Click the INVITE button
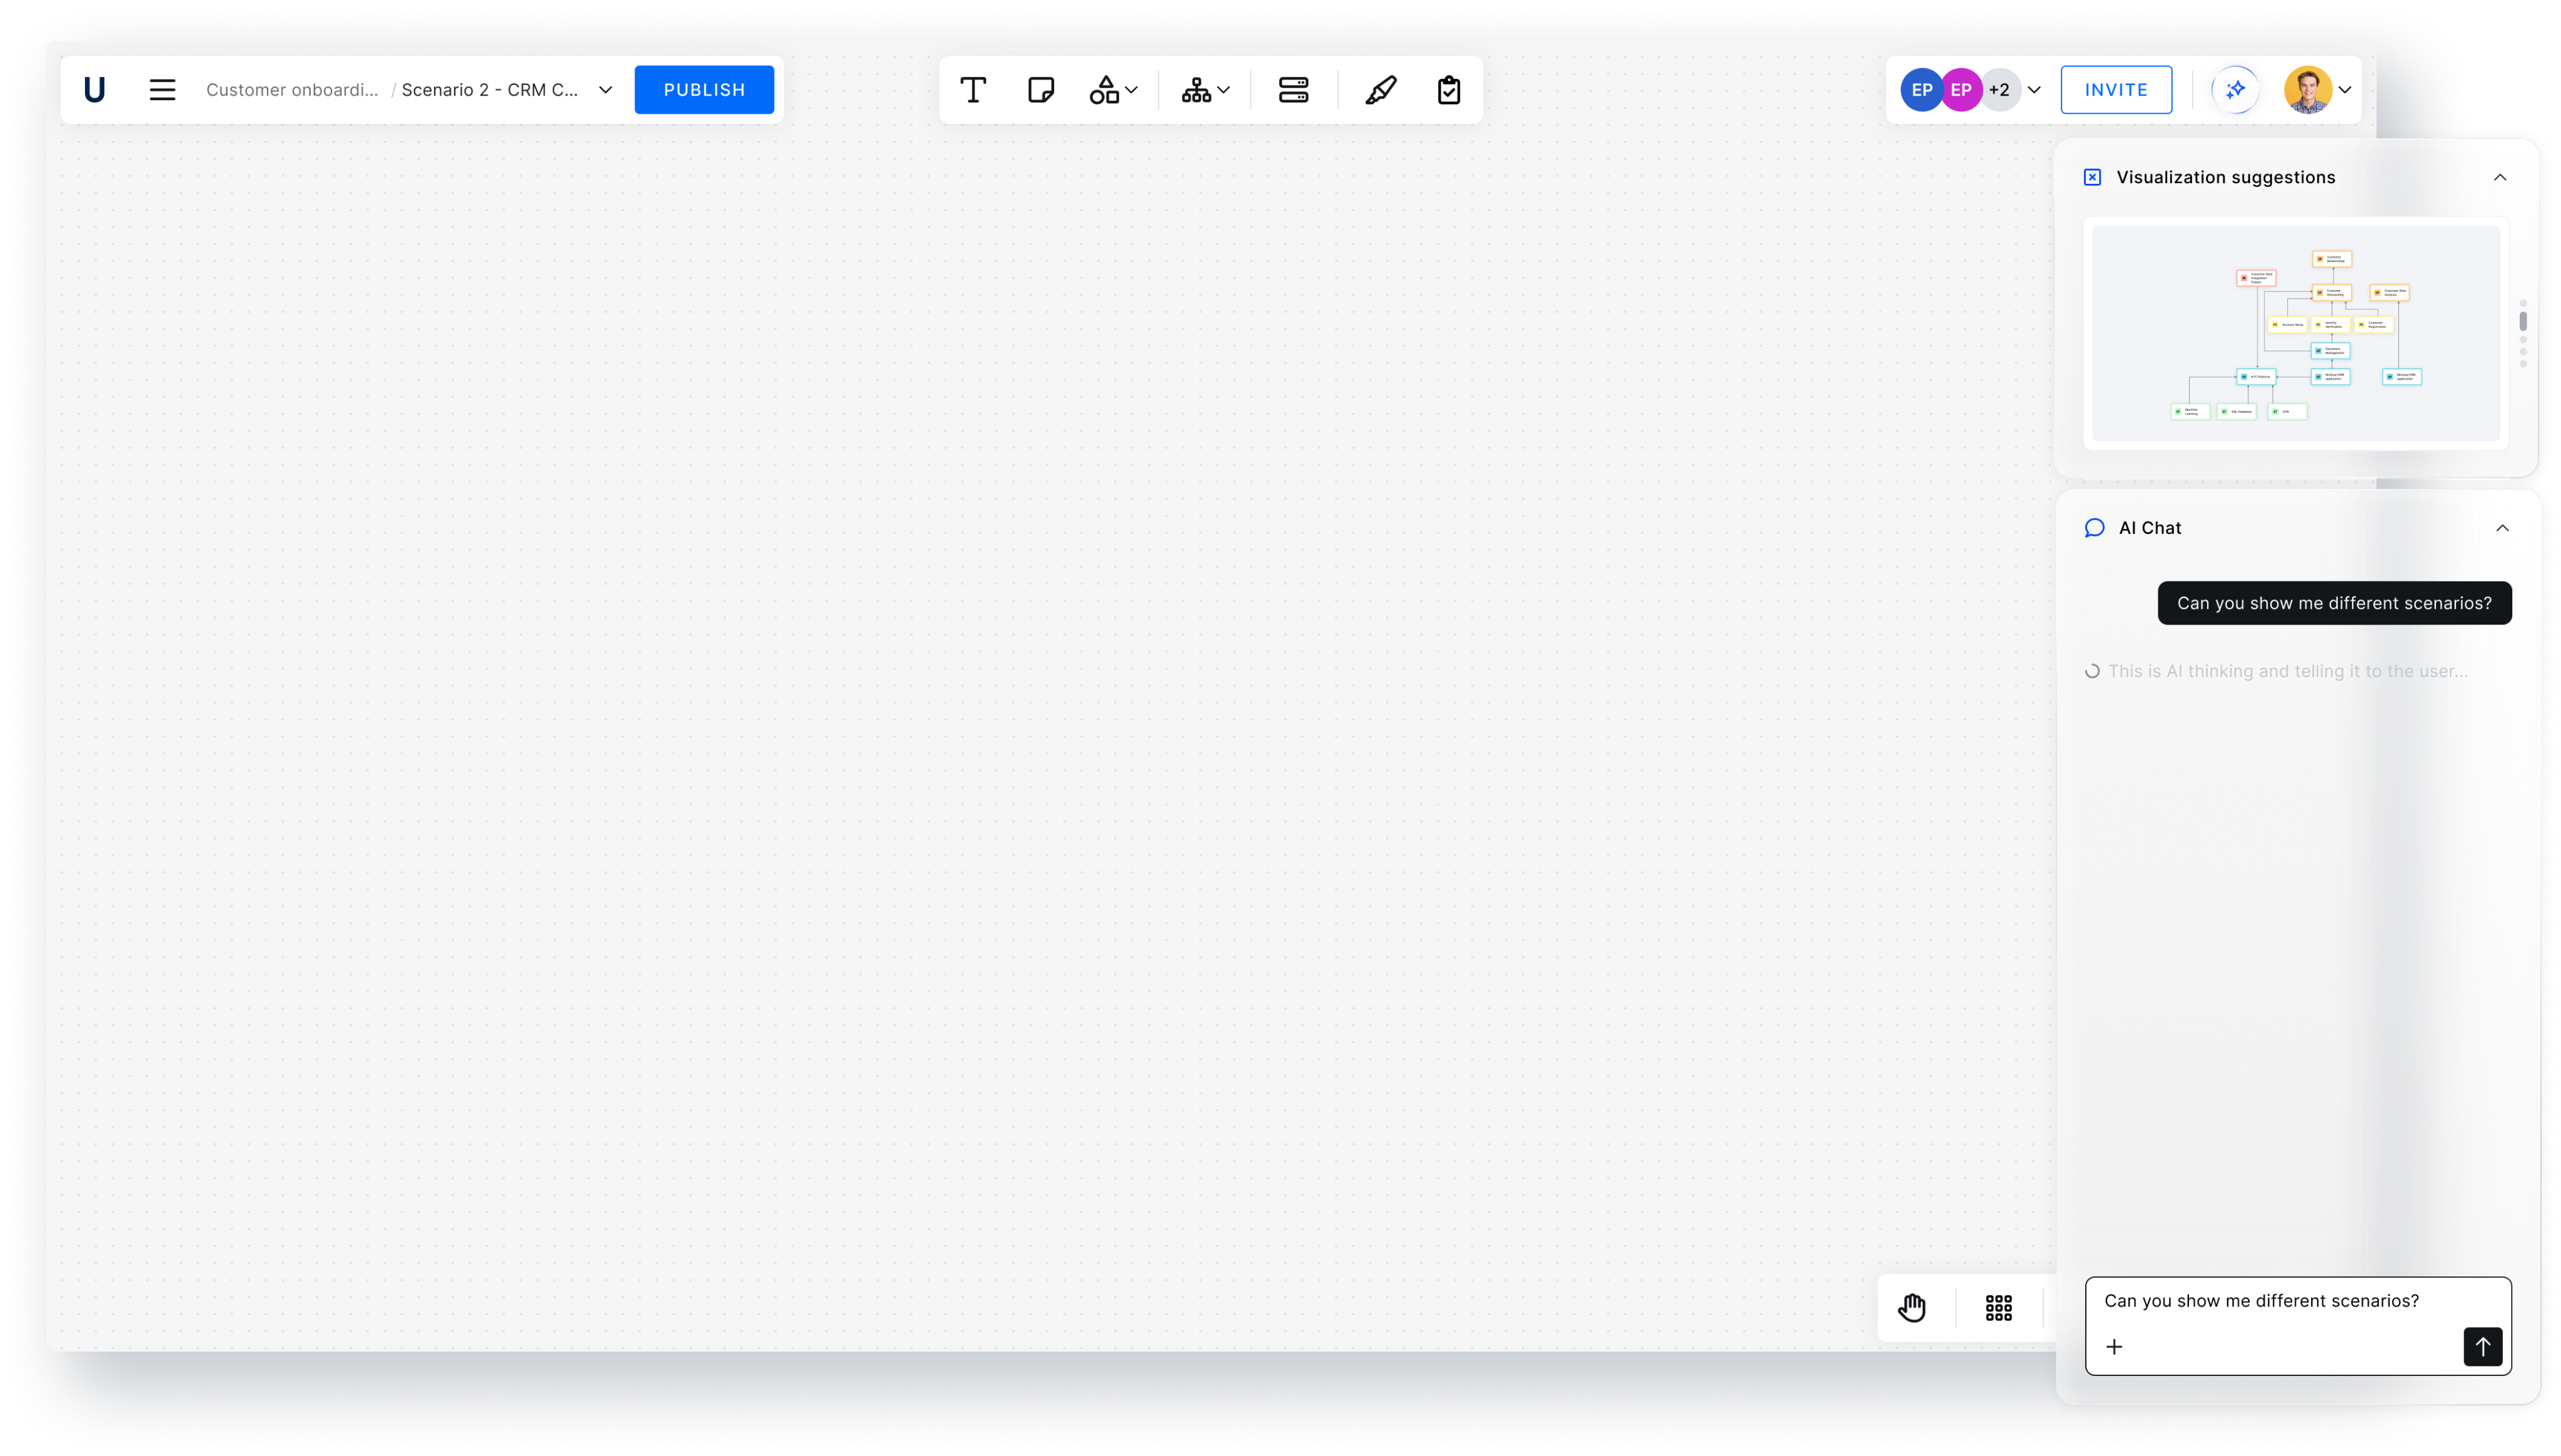This screenshot has height=1456, width=2561. [2115, 90]
